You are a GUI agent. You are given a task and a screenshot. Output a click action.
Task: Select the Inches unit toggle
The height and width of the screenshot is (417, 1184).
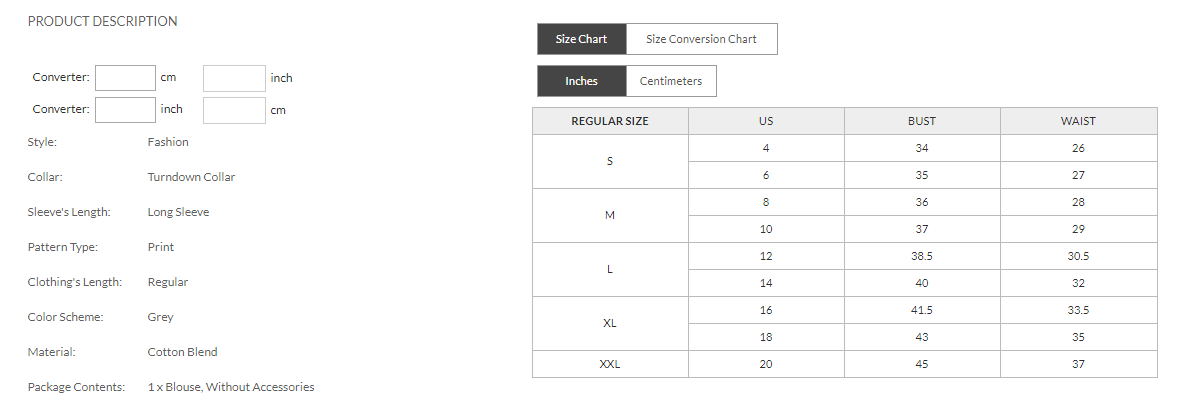click(581, 81)
